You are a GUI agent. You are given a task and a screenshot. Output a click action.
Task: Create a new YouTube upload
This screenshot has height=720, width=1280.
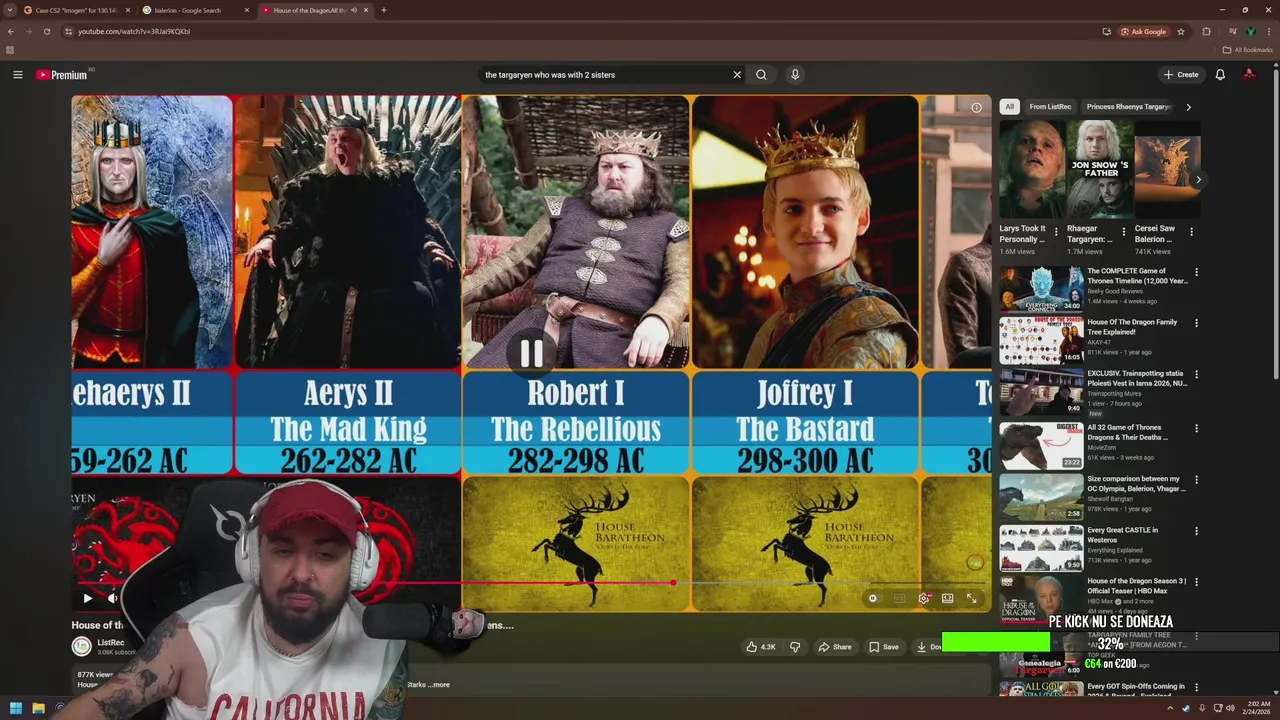(1180, 75)
